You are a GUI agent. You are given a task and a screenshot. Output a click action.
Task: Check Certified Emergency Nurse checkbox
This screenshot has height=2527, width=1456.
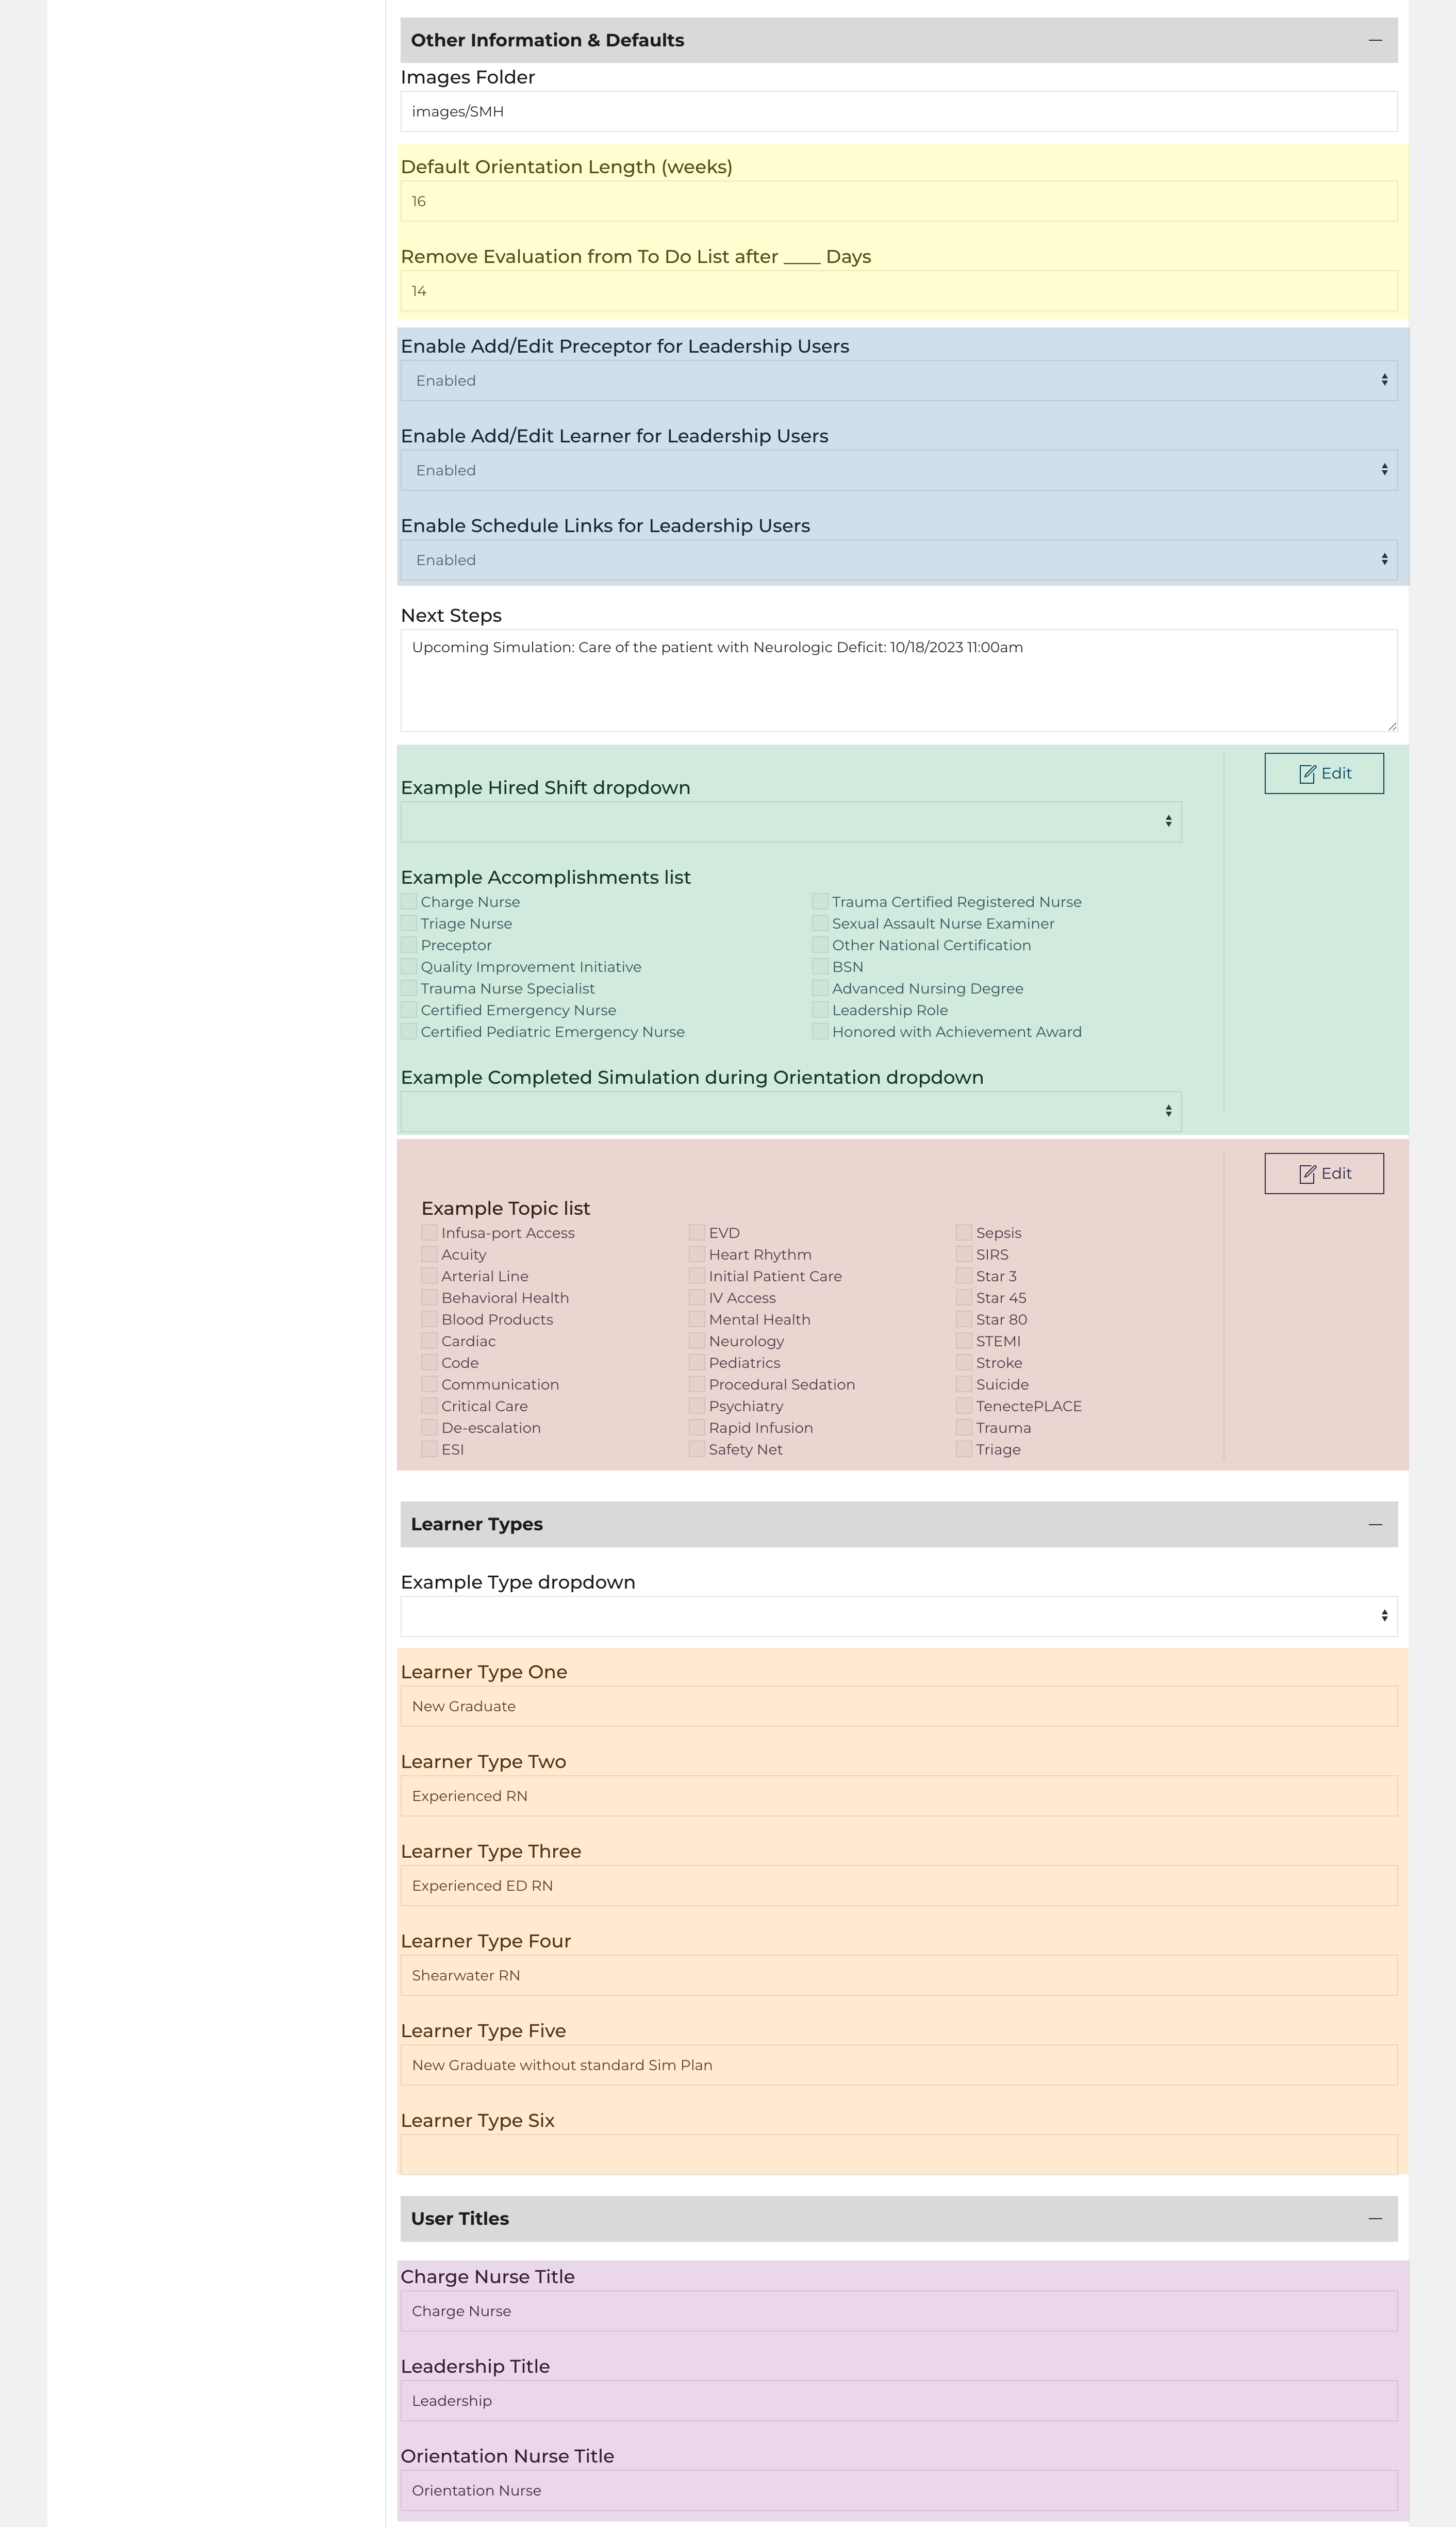pos(409,1009)
